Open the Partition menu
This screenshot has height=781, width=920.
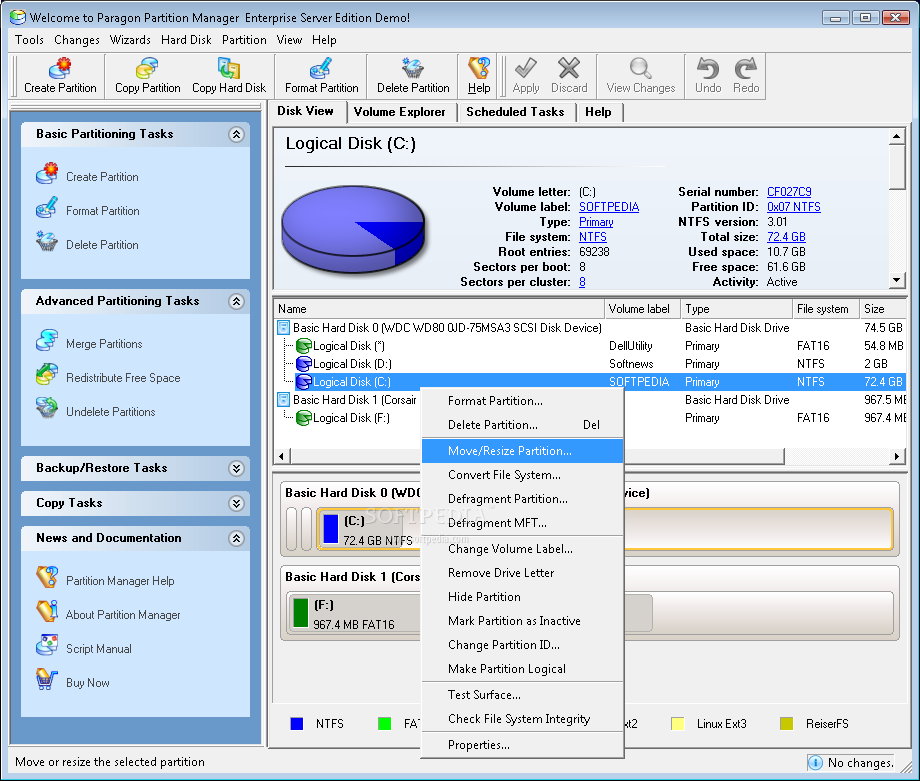coord(244,40)
